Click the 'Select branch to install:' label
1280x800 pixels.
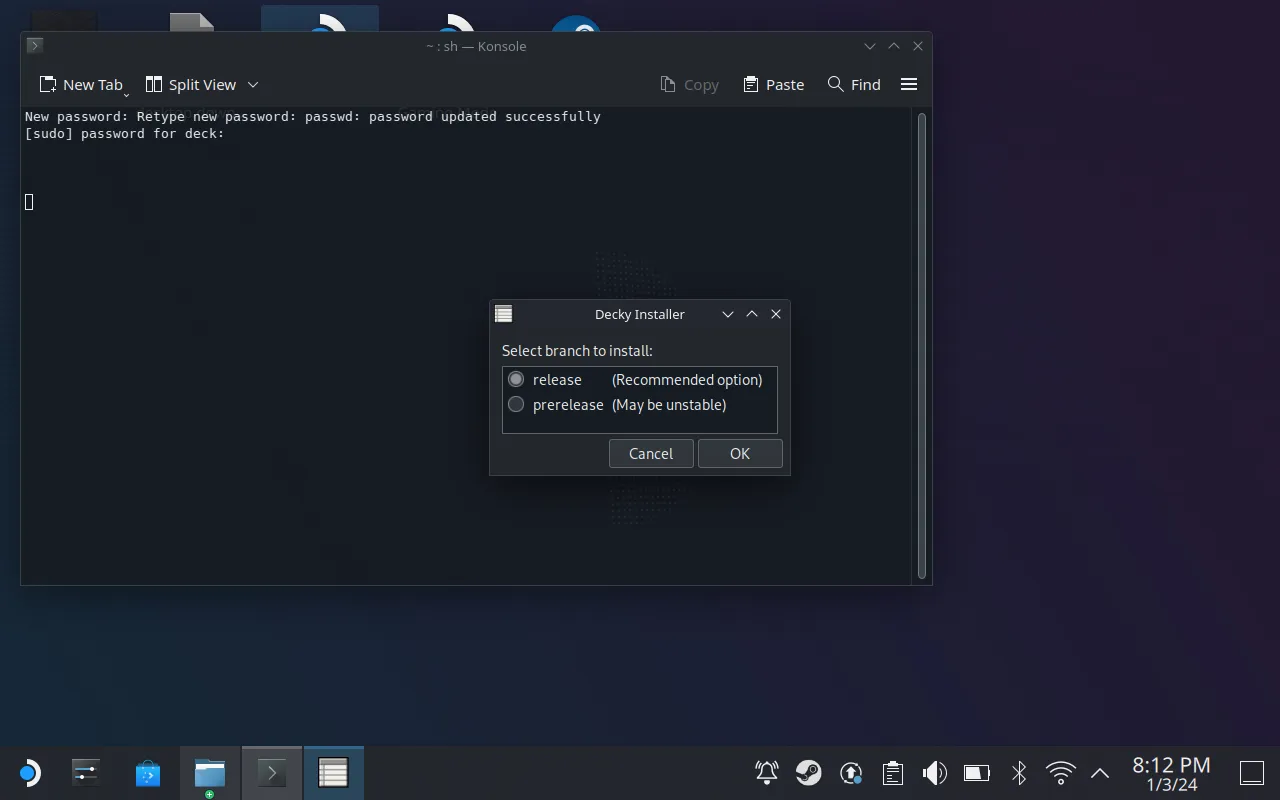click(x=577, y=351)
